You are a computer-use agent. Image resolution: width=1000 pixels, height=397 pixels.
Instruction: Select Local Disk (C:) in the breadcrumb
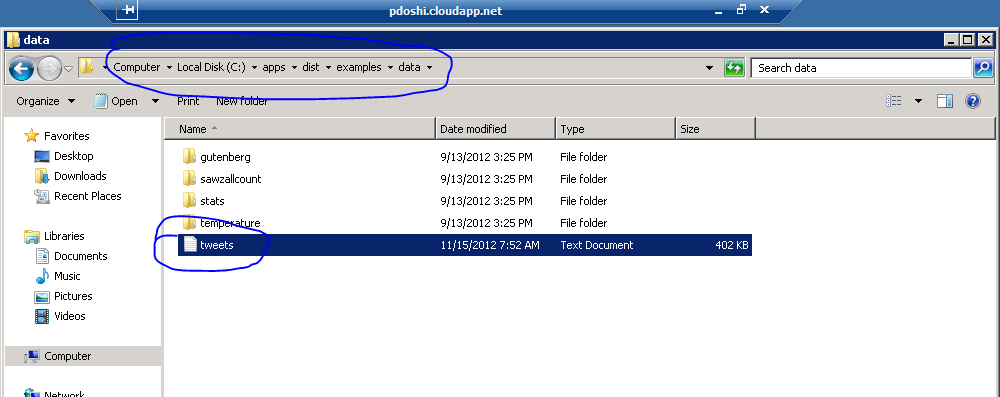[x=211, y=67]
